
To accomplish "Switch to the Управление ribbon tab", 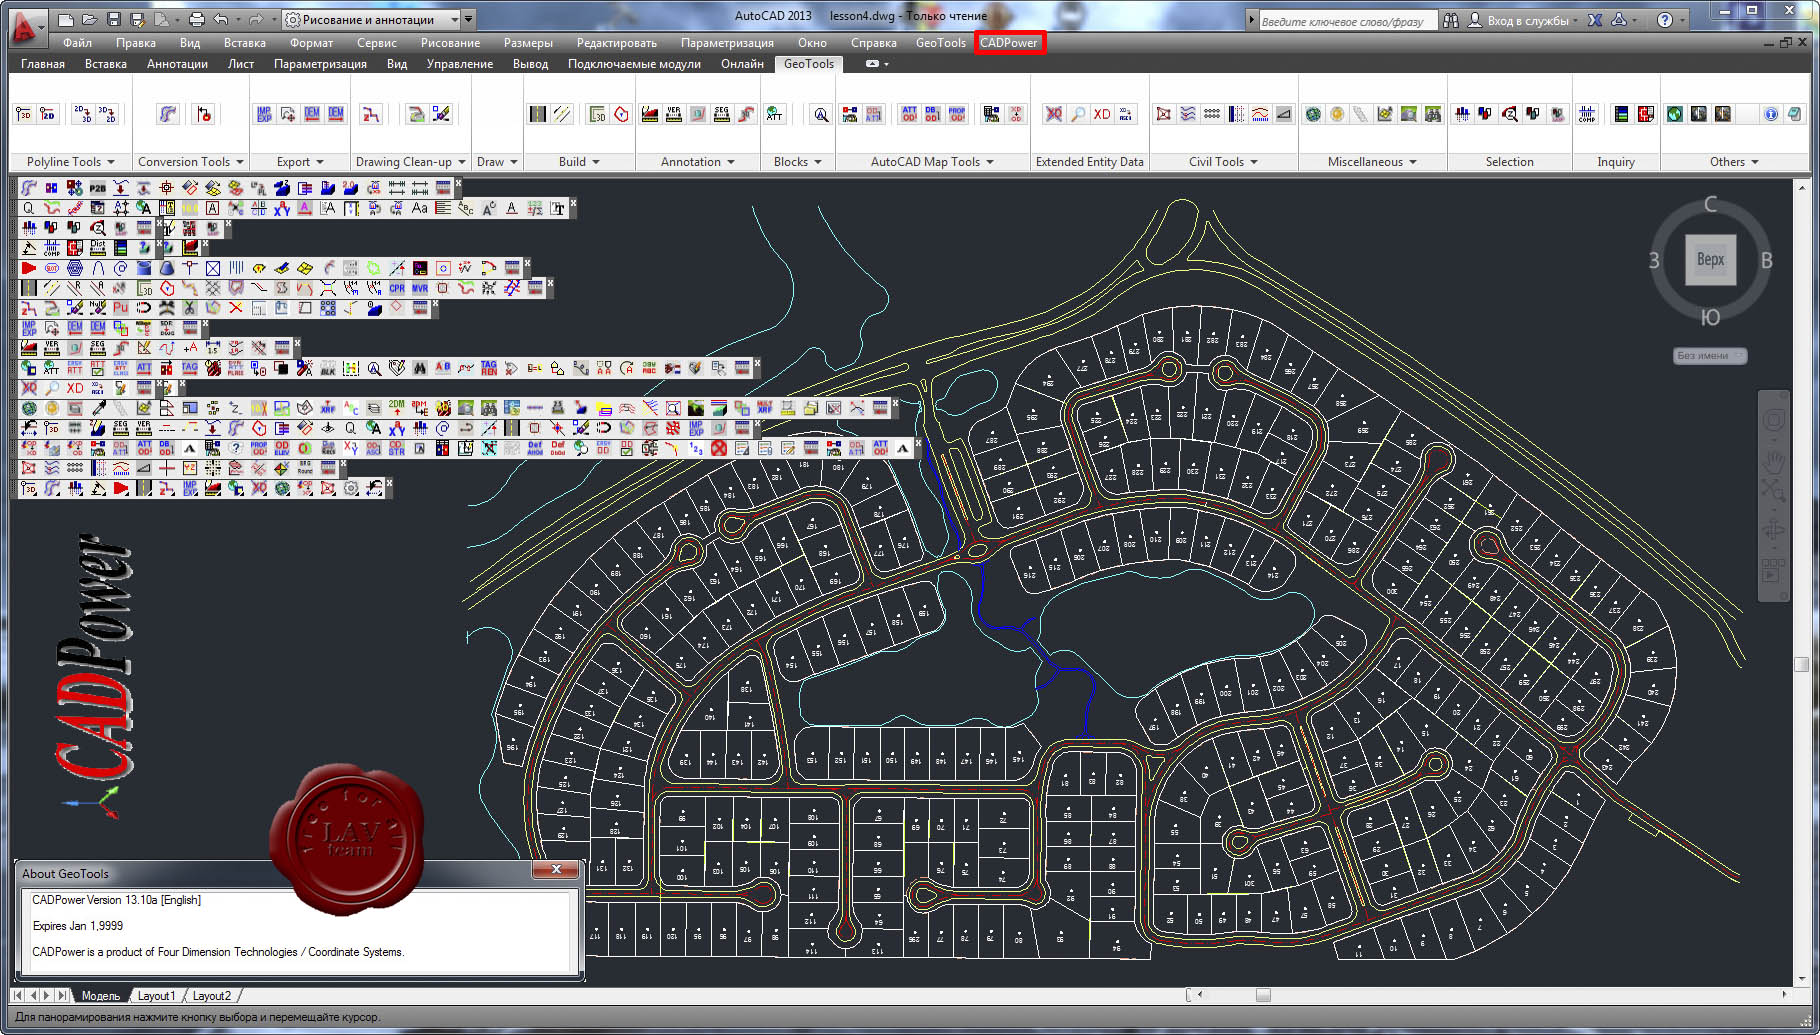I will 460,64.
